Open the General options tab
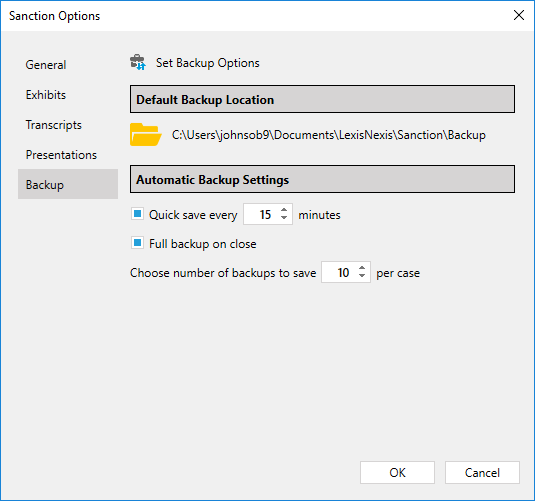Image resolution: width=535 pixels, height=501 pixels. (x=46, y=65)
